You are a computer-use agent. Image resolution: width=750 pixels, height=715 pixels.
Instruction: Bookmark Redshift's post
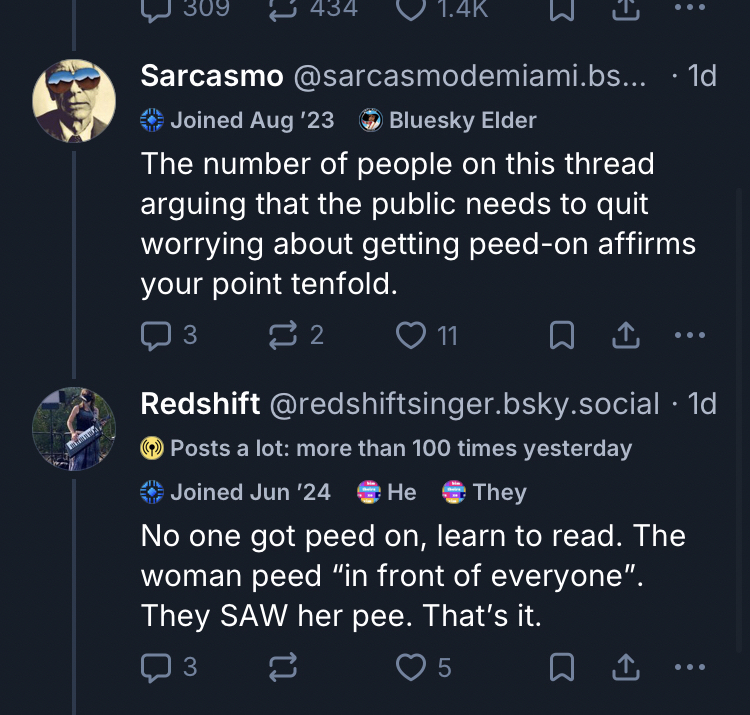coord(562,668)
